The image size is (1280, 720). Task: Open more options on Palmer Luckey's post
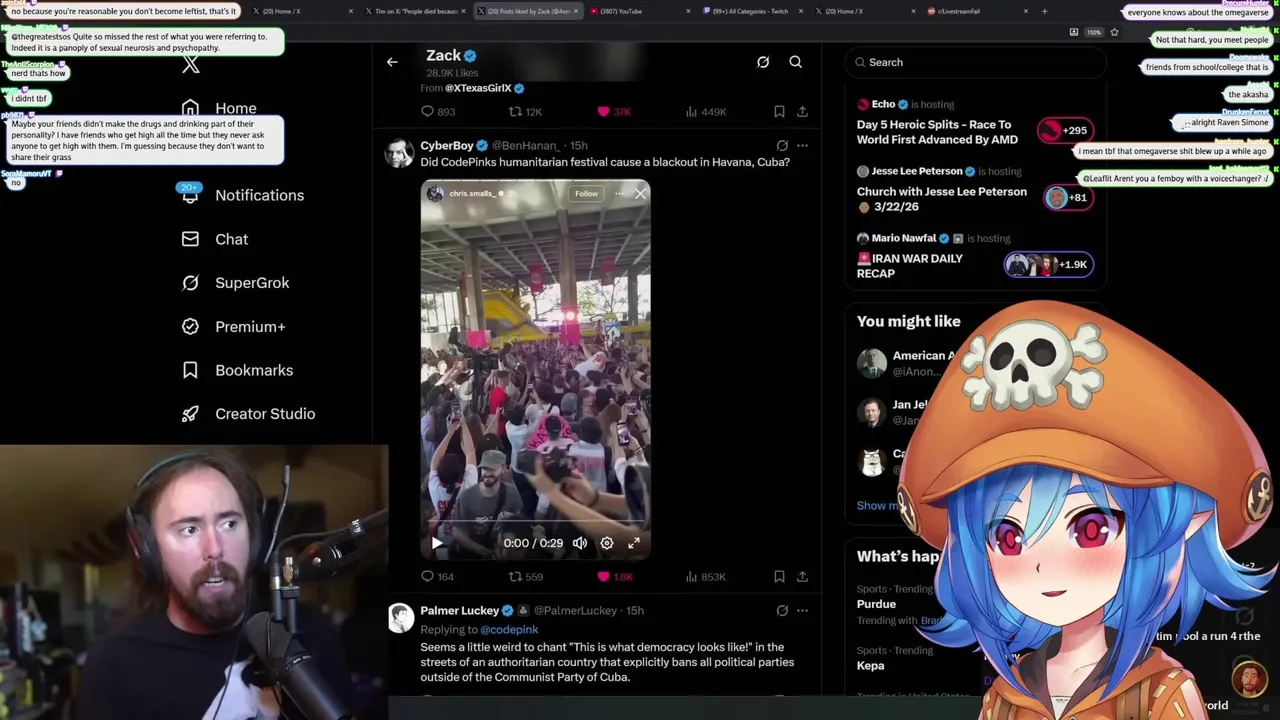click(x=802, y=610)
